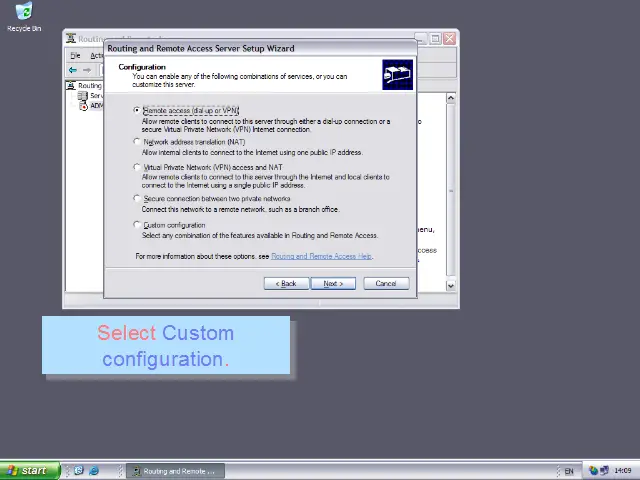The width and height of the screenshot is (640, 480).
Task: Click the Show Desktop Quick Launch icon
Action: coord(78,471)
